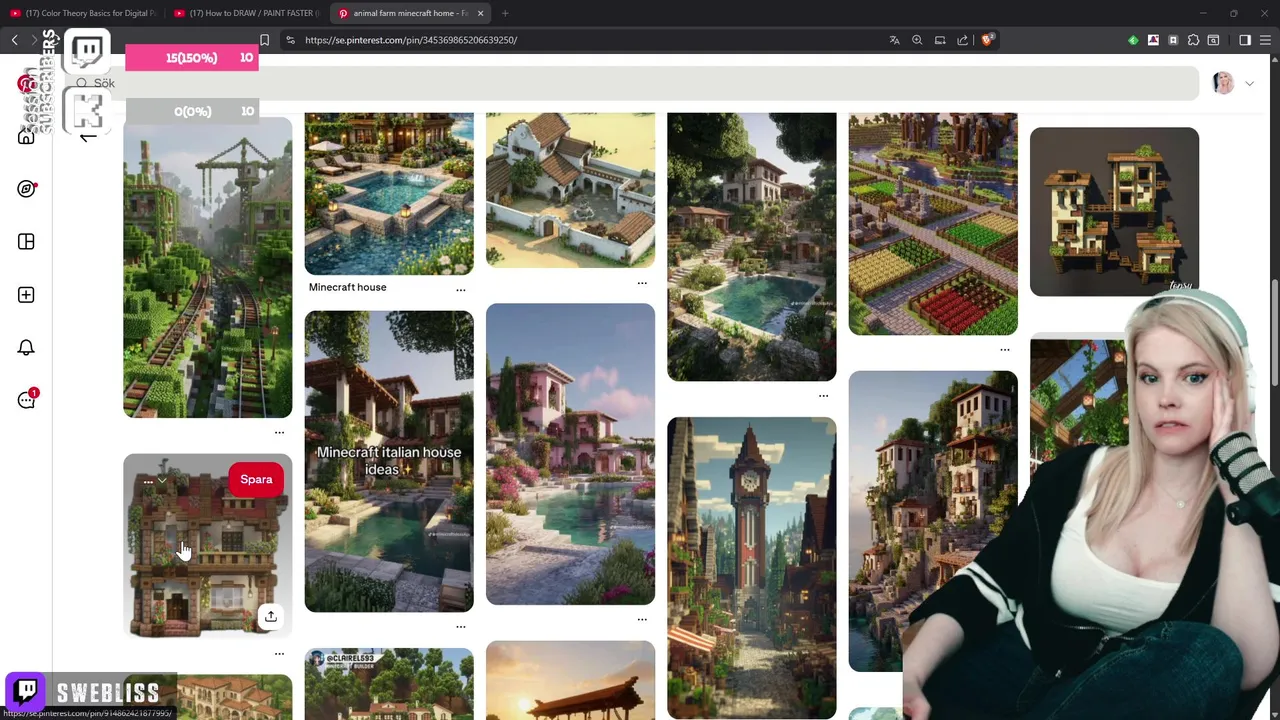The height and width of the screenshot is (720, 1280).
Task: Open more options under pink villa pin
Action: tap(642, 620)
